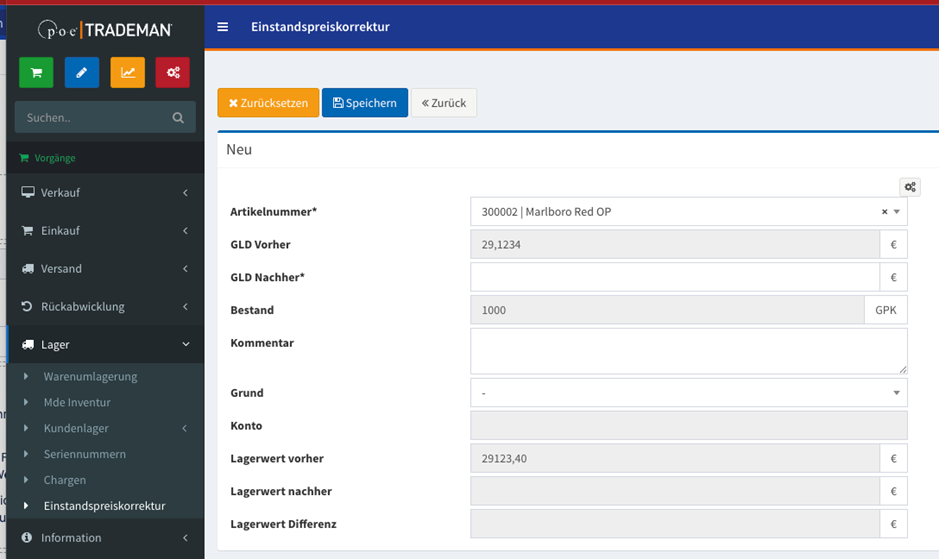This screenshot has width=939, height=559.
Task: Expand the Einkauf menu chevron
Action: (186, 231)
